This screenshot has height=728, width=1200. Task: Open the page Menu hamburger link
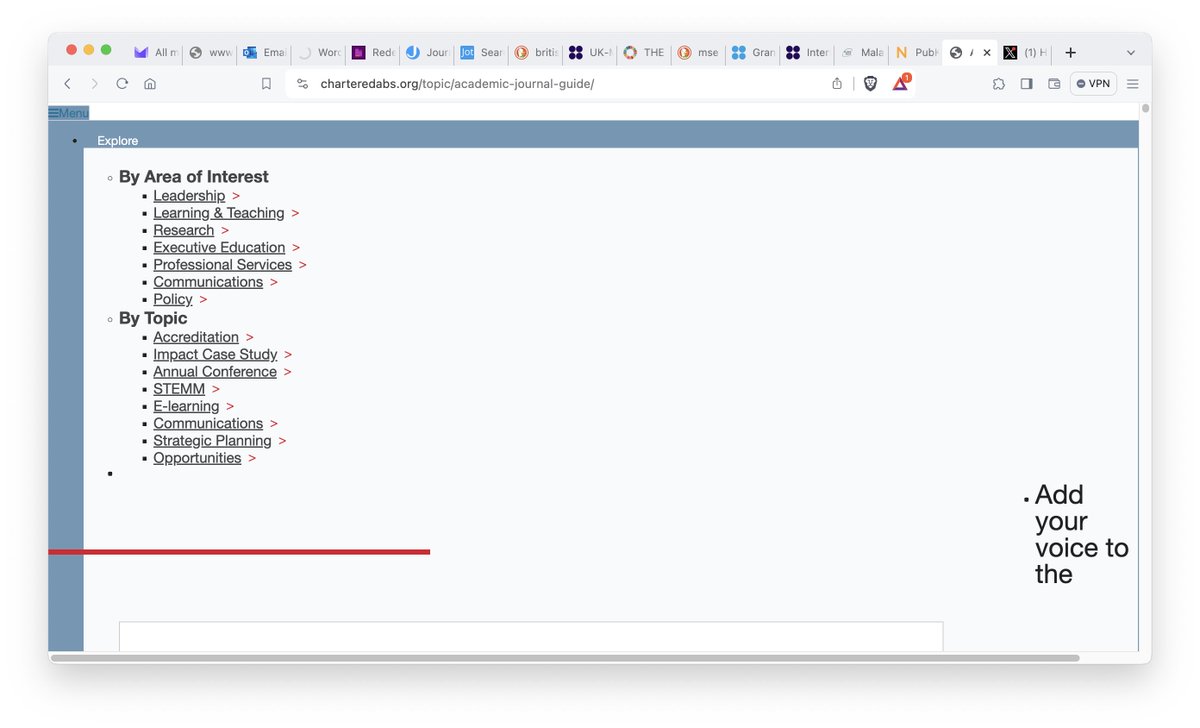[x=69, y=113]
